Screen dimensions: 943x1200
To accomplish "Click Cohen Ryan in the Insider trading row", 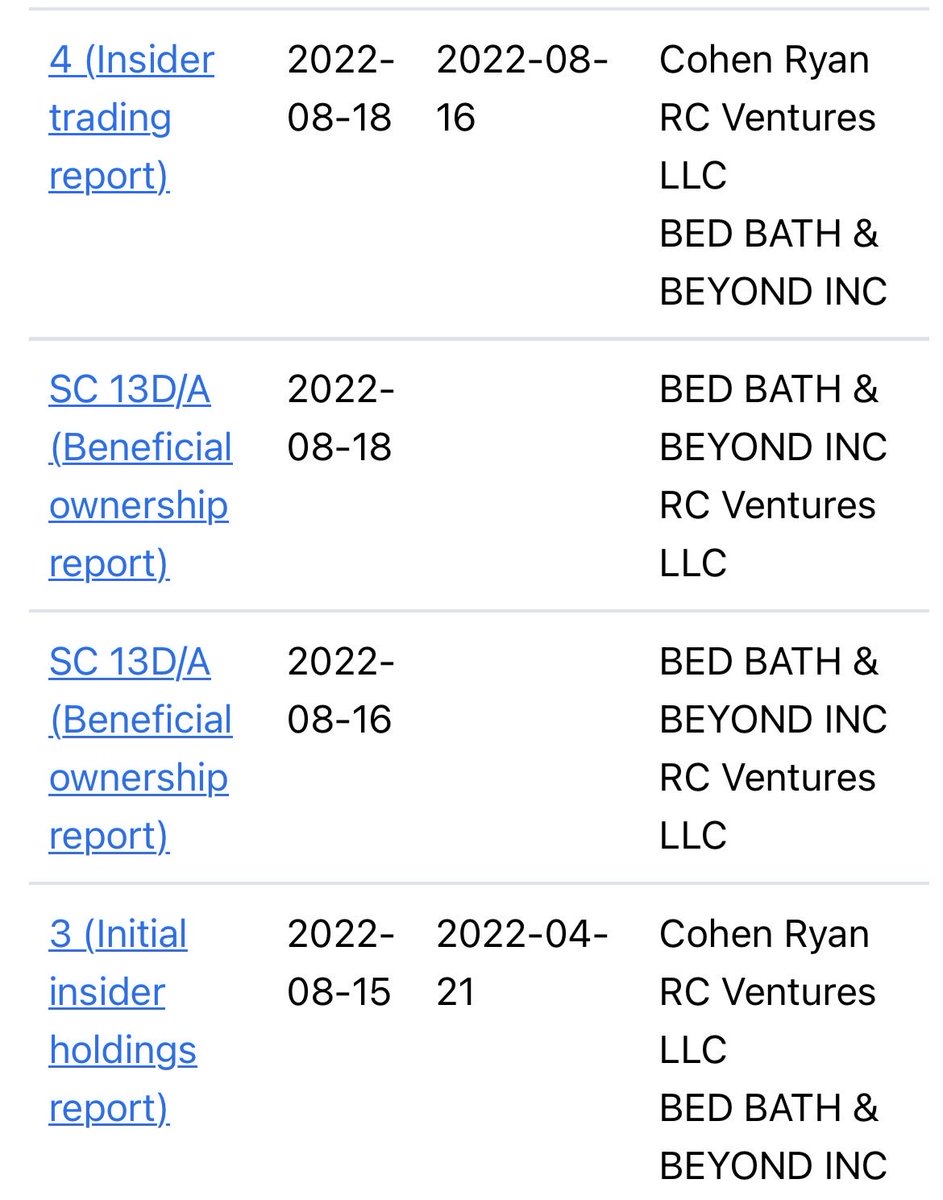I will point(764,60).
